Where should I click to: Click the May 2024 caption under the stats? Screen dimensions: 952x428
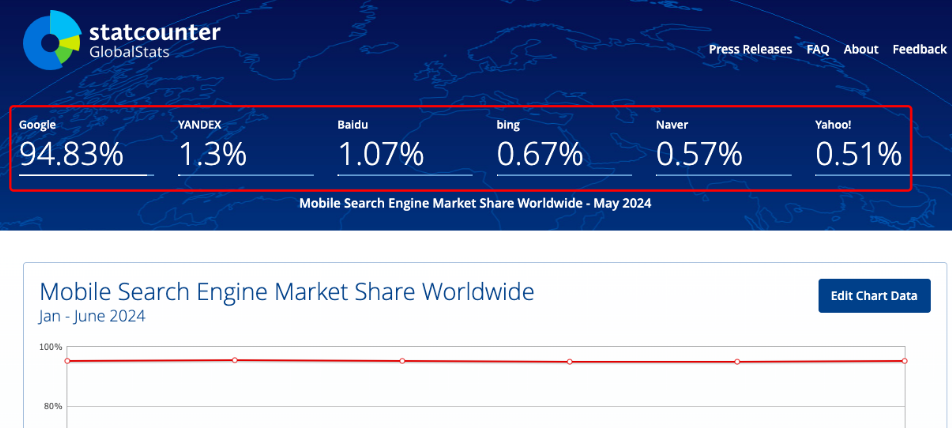point(475,203)
